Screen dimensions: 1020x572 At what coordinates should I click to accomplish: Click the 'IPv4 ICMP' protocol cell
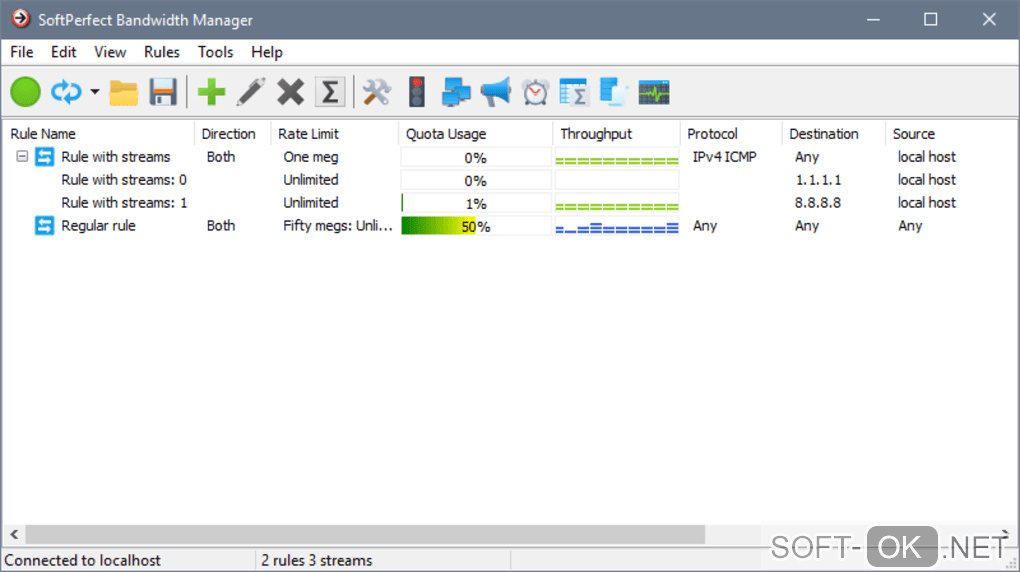[x=724, y=157]
